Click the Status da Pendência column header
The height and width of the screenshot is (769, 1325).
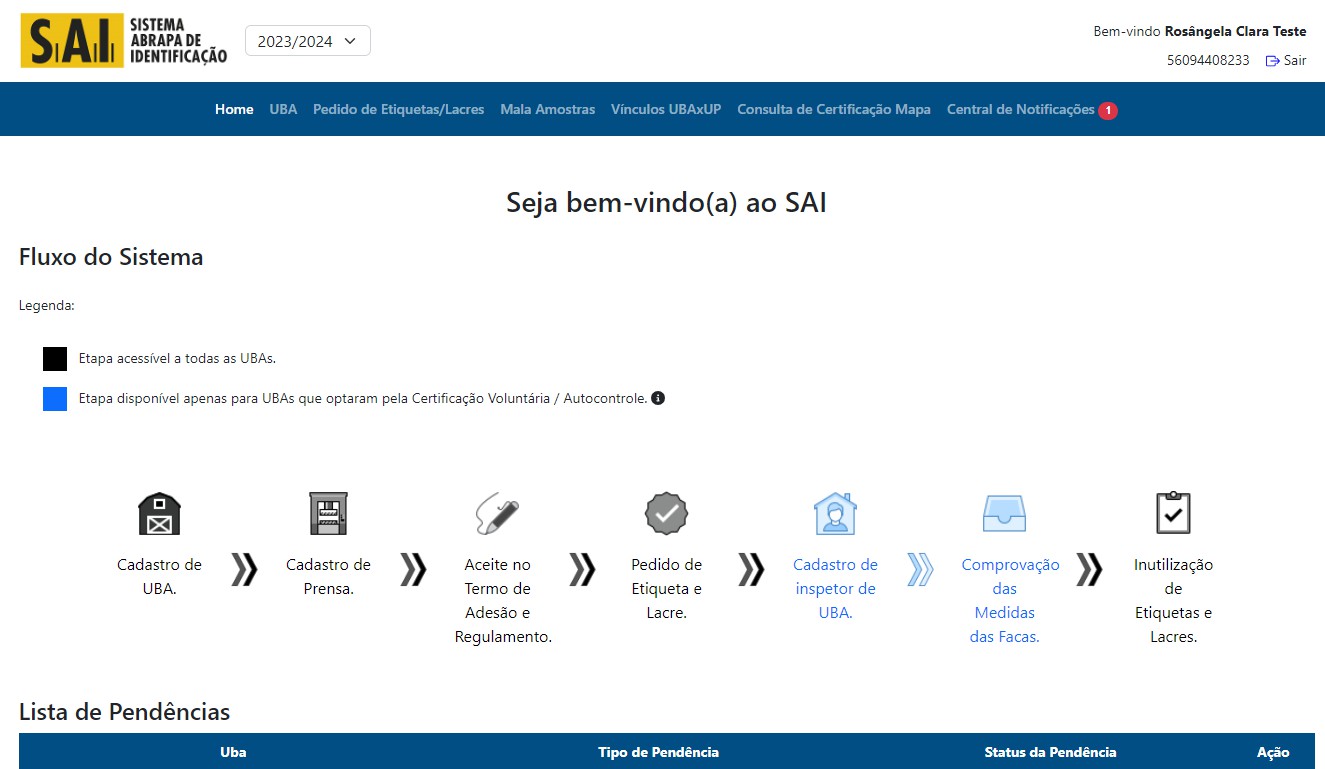point(1050,752)
